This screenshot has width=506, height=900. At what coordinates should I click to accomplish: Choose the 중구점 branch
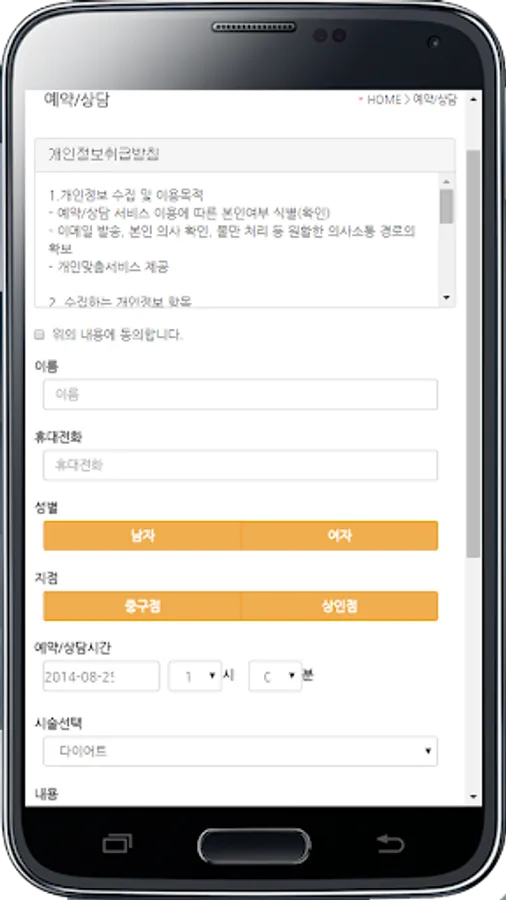click(142, 606)
